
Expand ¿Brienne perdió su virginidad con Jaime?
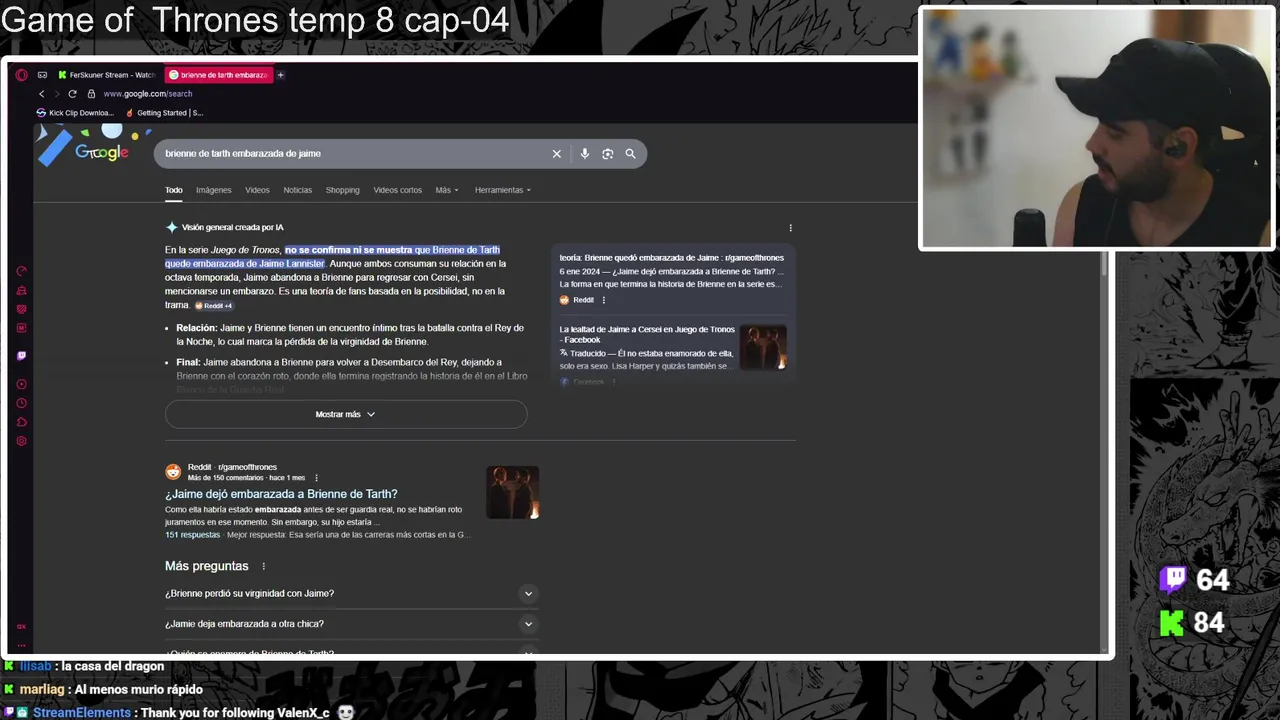352,594
